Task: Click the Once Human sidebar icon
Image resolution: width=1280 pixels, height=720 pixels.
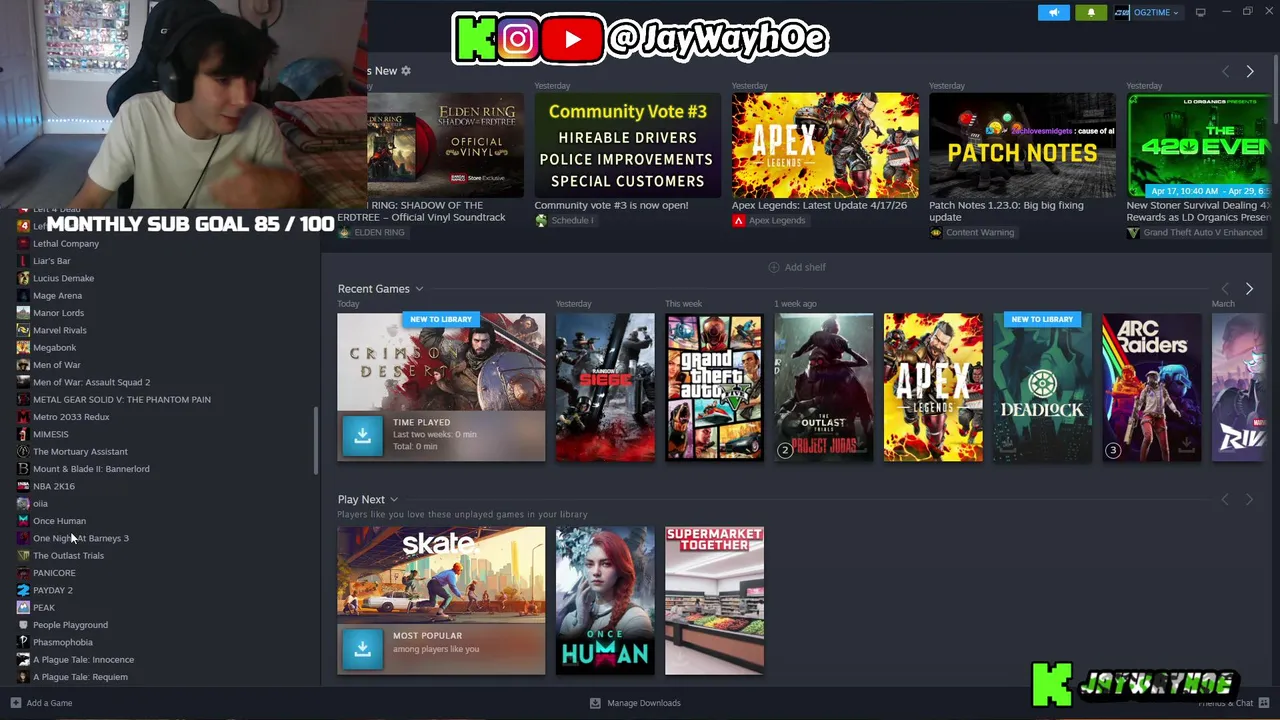Action: point(23,521)
